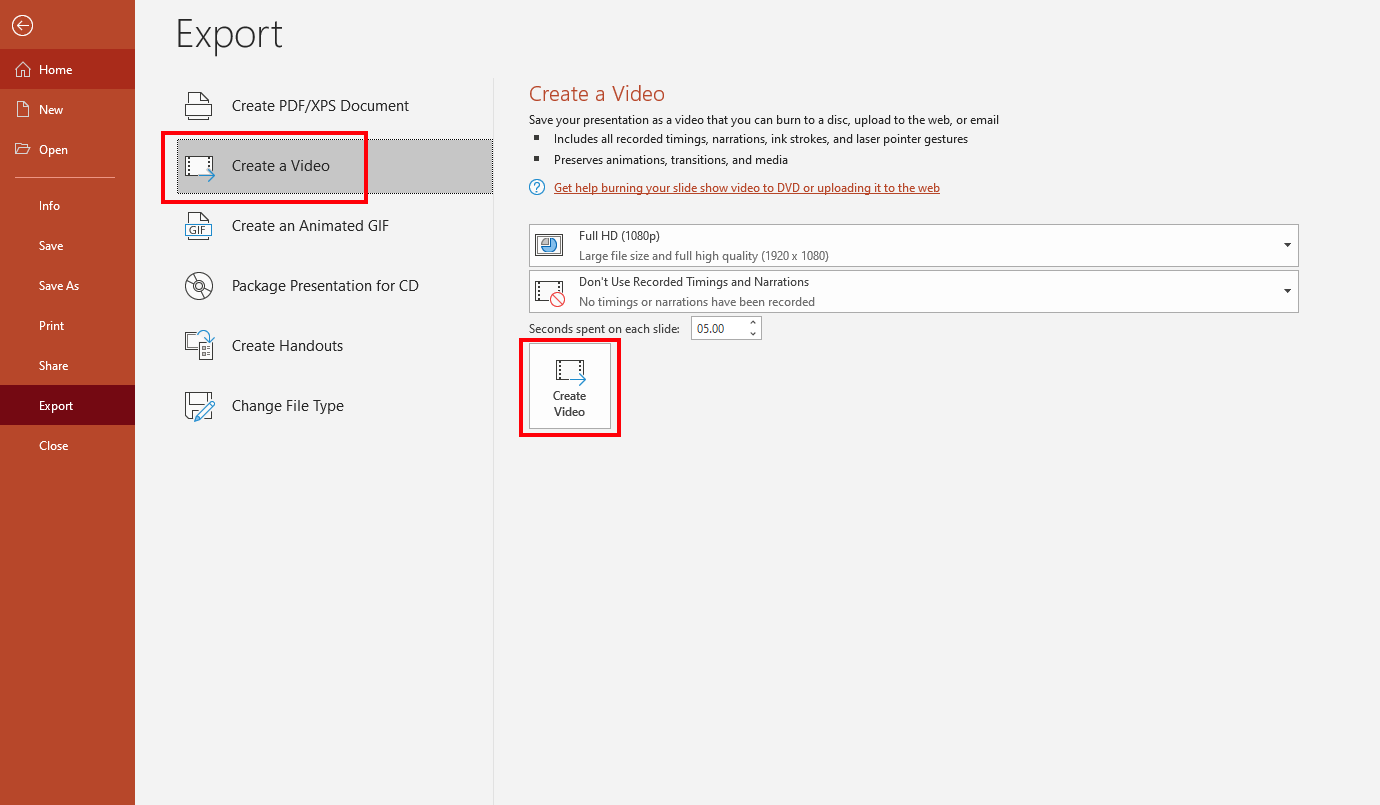Click the back arrow to leave Export view

coord(22,25)
